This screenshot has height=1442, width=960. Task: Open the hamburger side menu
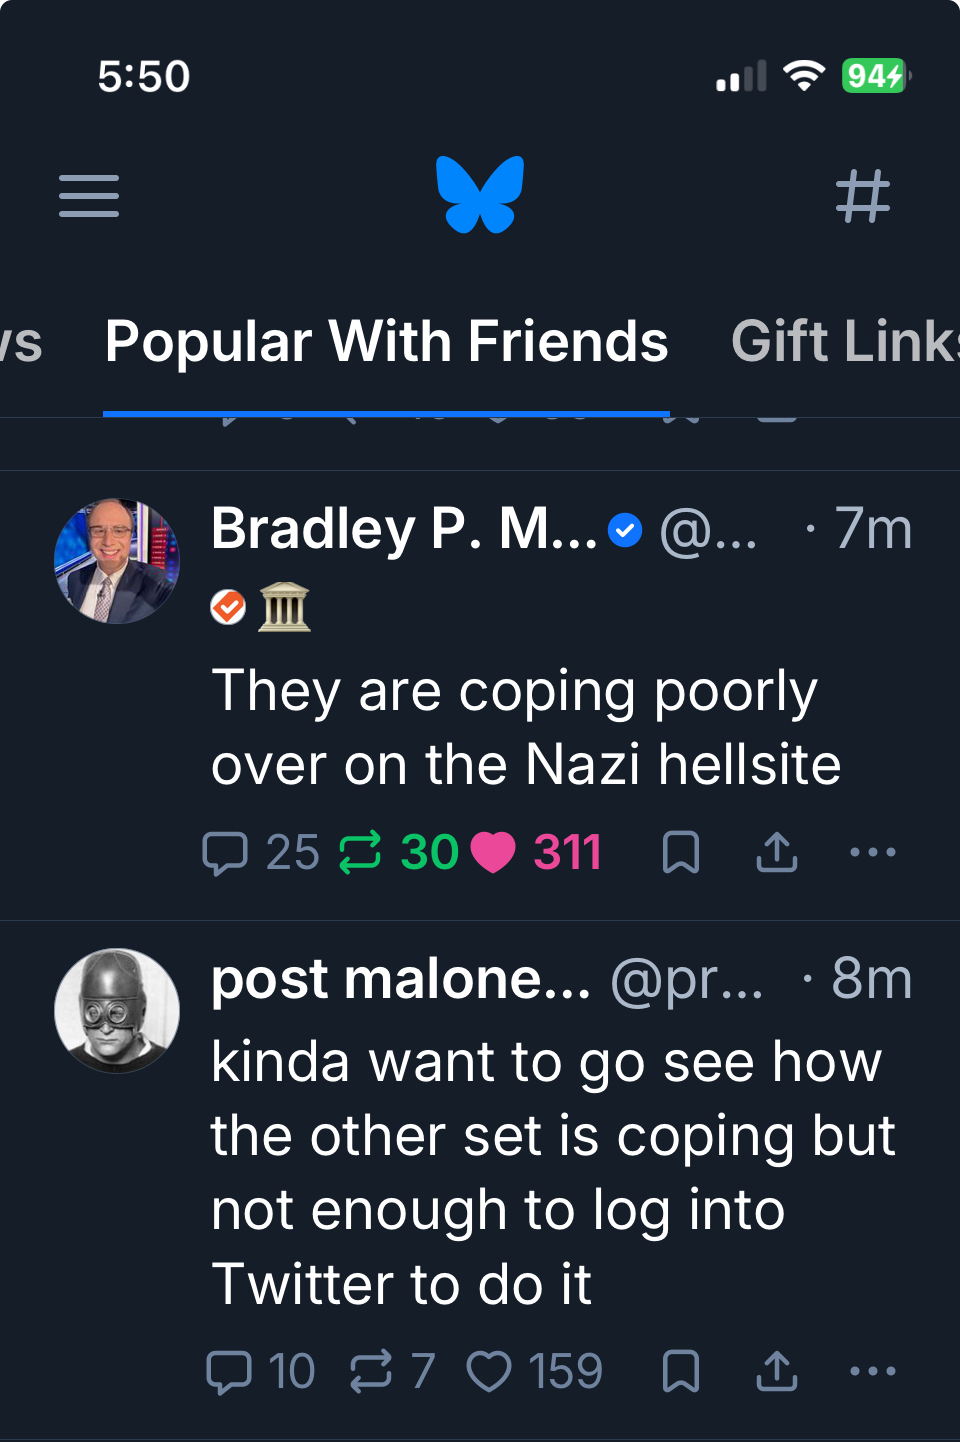(x=89, y=195)
